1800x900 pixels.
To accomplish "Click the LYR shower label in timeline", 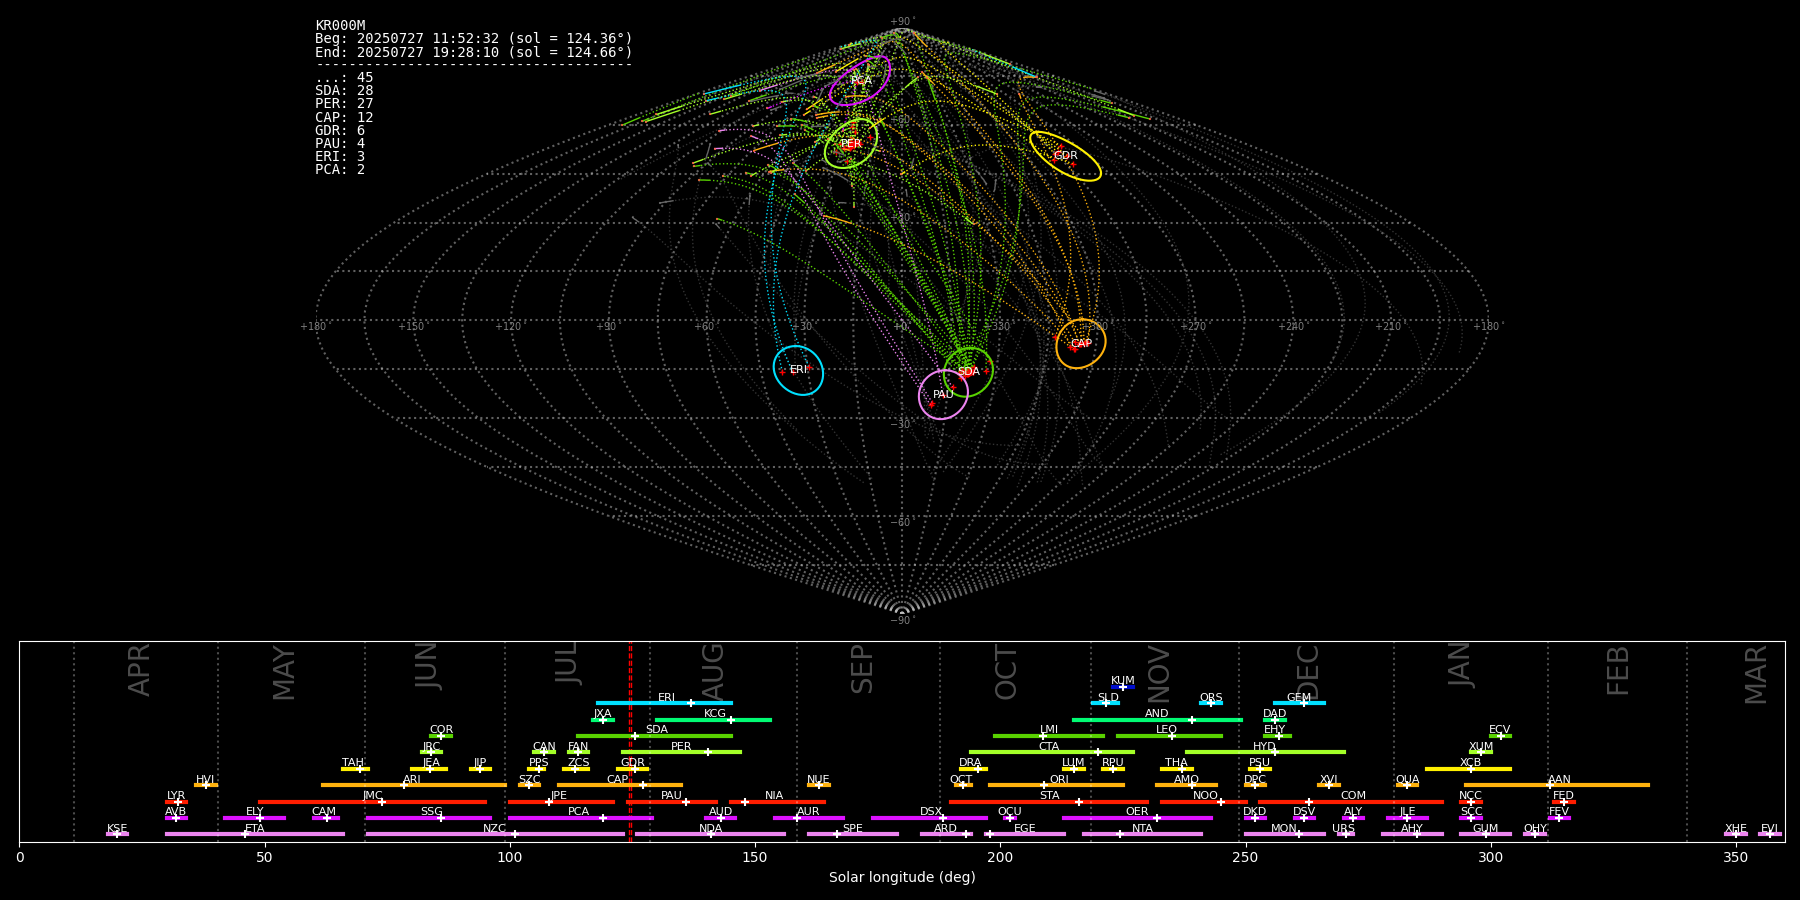I will coord(176,796).
